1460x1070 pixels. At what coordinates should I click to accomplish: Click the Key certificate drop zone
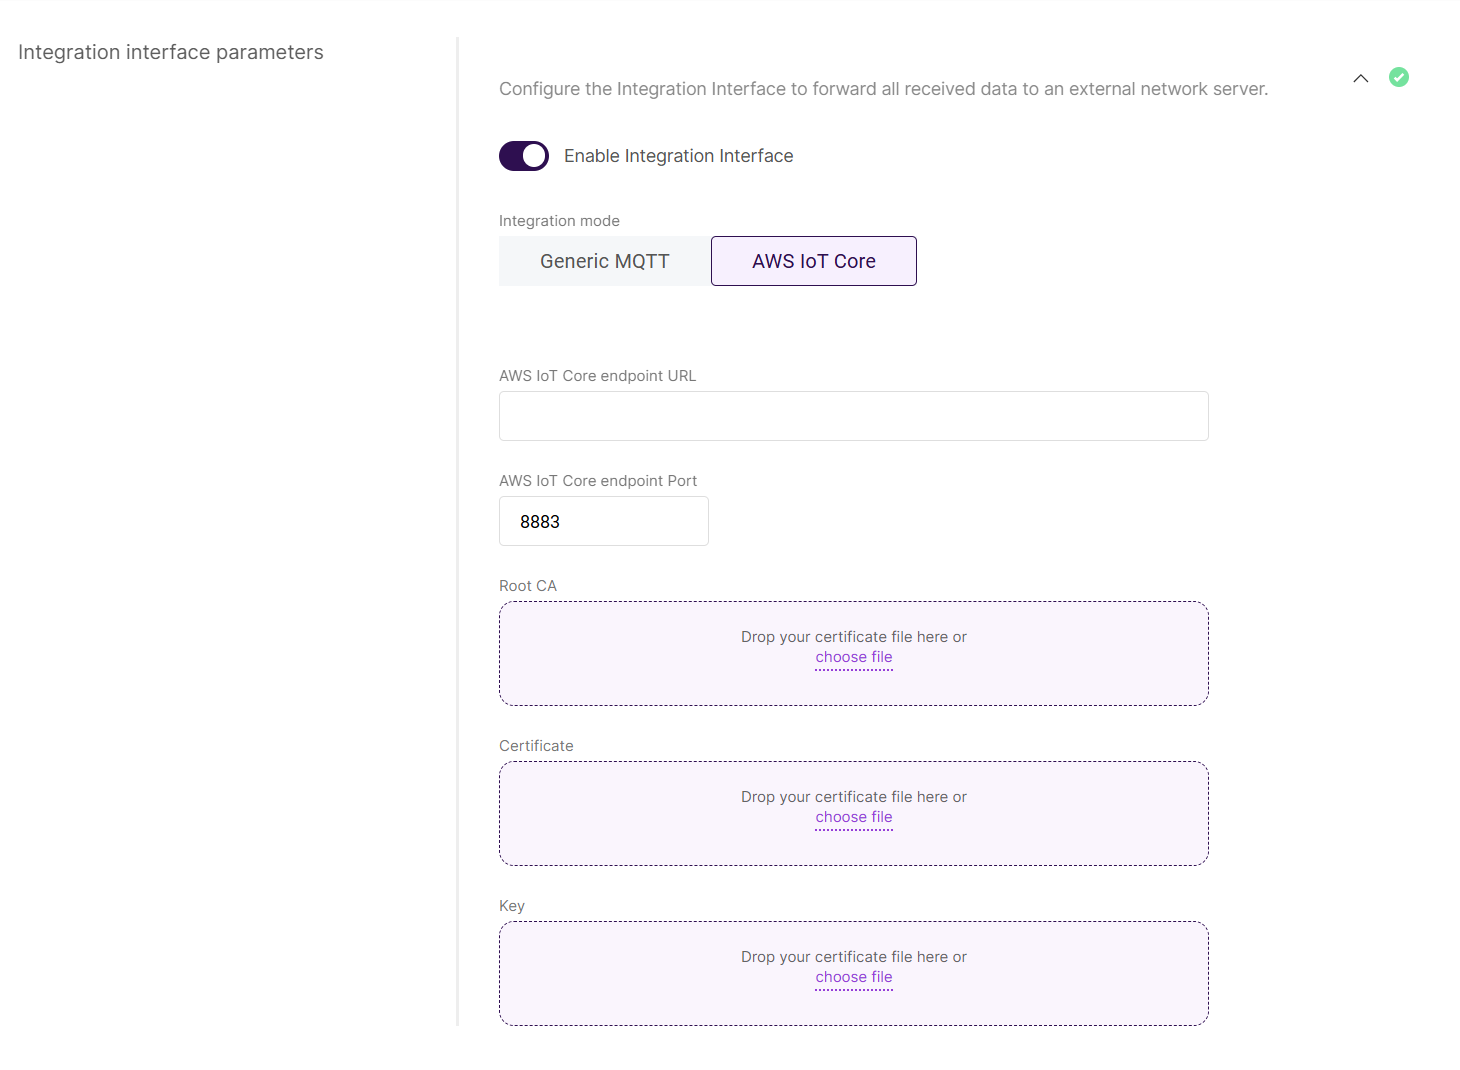coord(853,973)
